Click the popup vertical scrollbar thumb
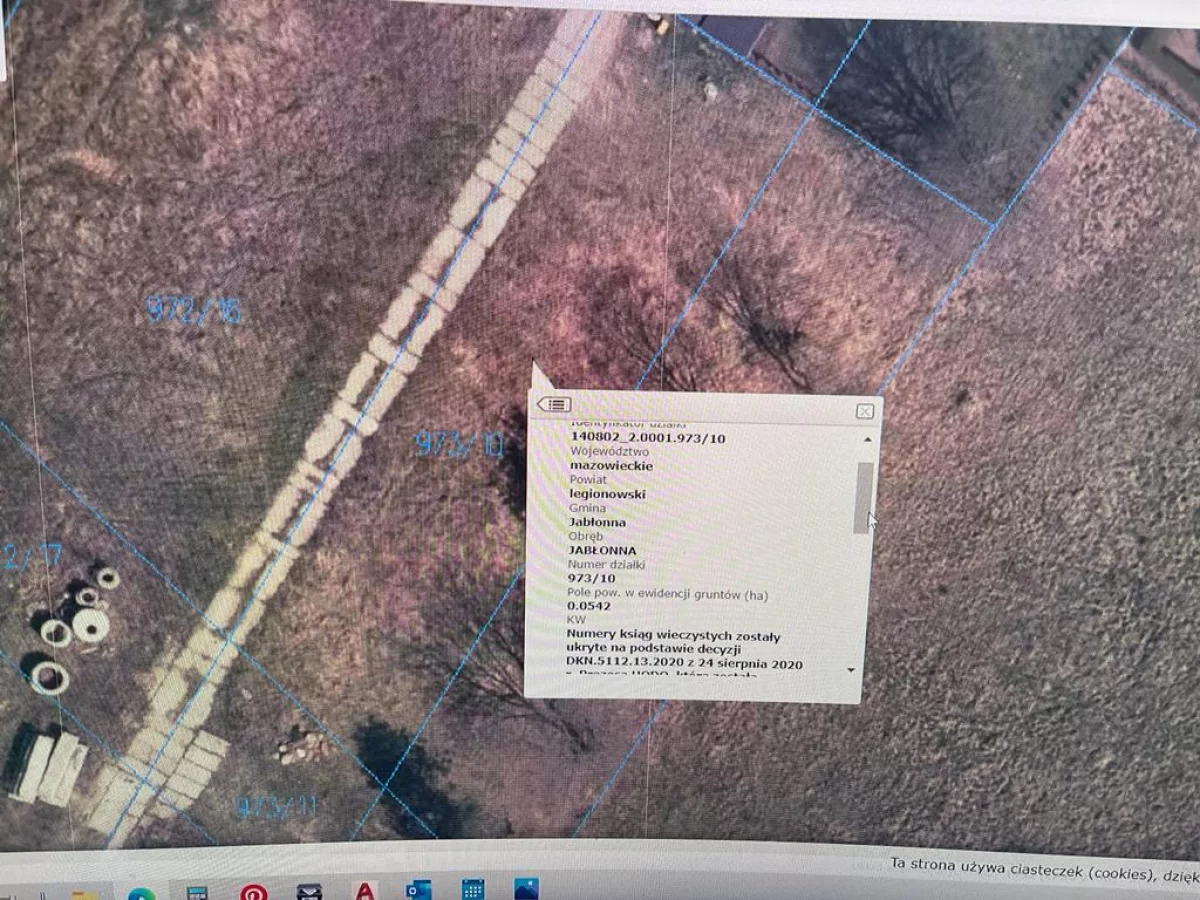This screenshot has width=1200, height=900. pos(864,497)
